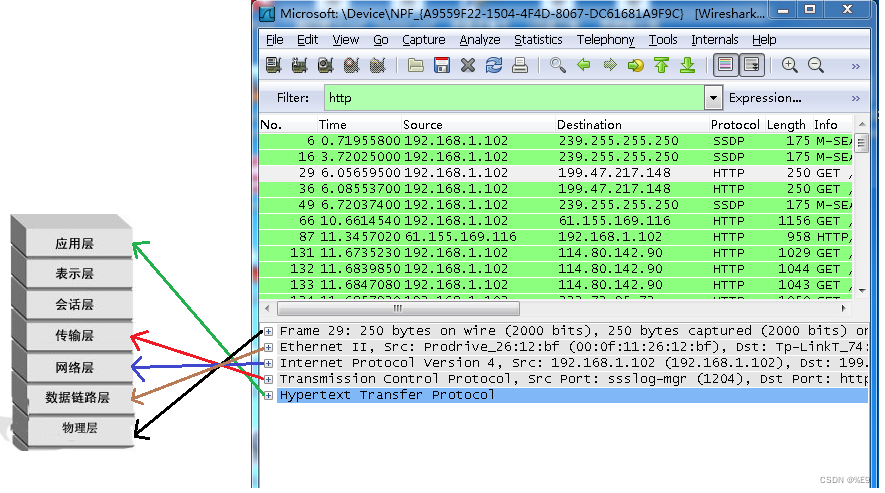Expand the Ethernet II tree node
Image resolution: width=885 pixels, height=493 pixels.
point(269,347)
